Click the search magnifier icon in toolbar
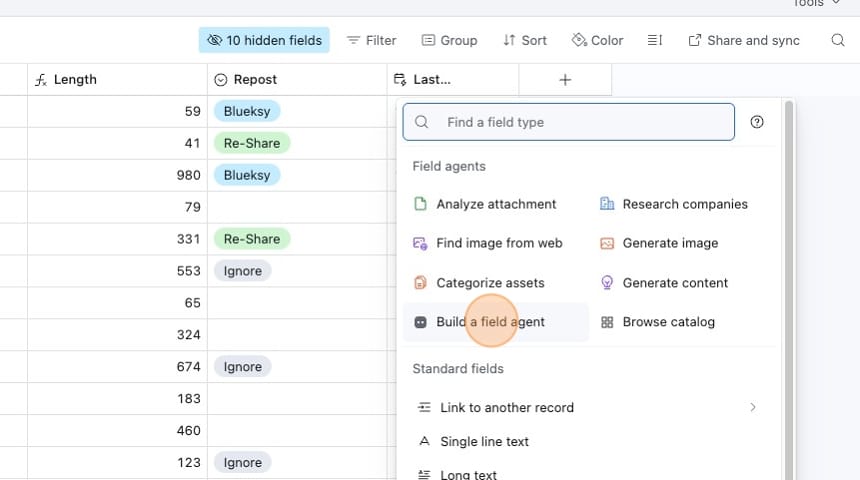The width and height of the screenshot is (860, 480). click(838, 40)
